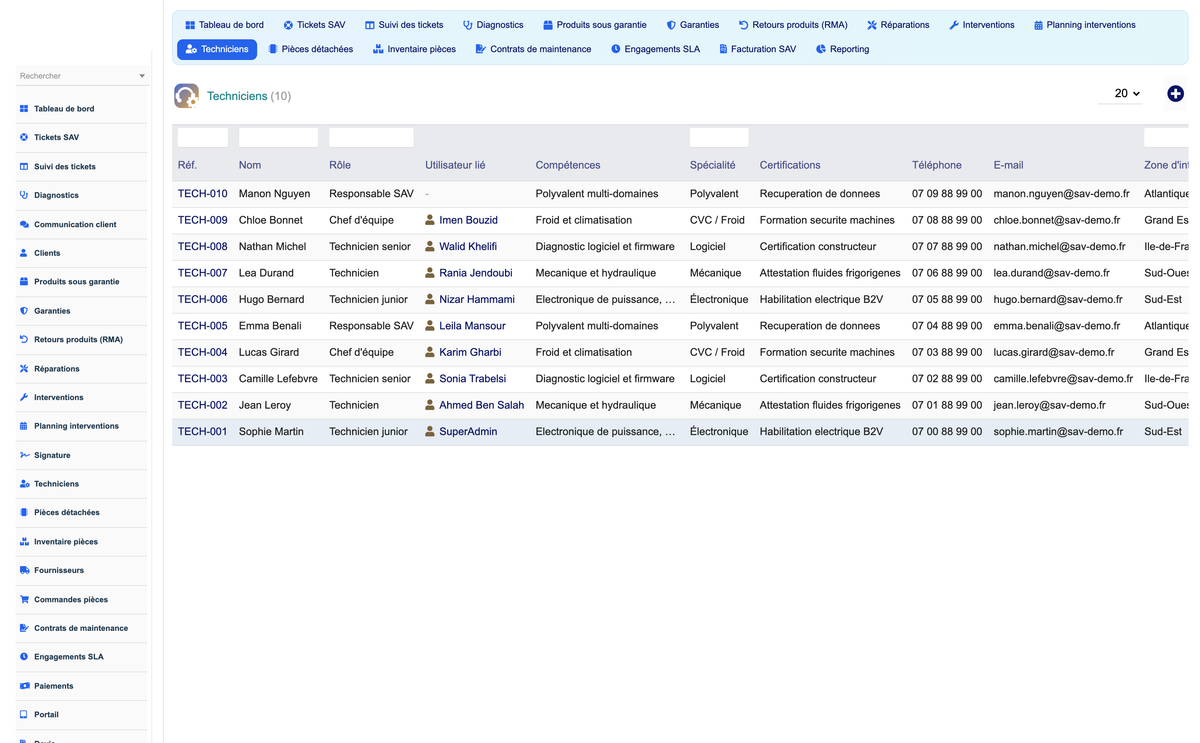This screenshot has width=1200, height=743.
Task: Click the Pièces détachées sidebar icon
Action: [24, 513]
